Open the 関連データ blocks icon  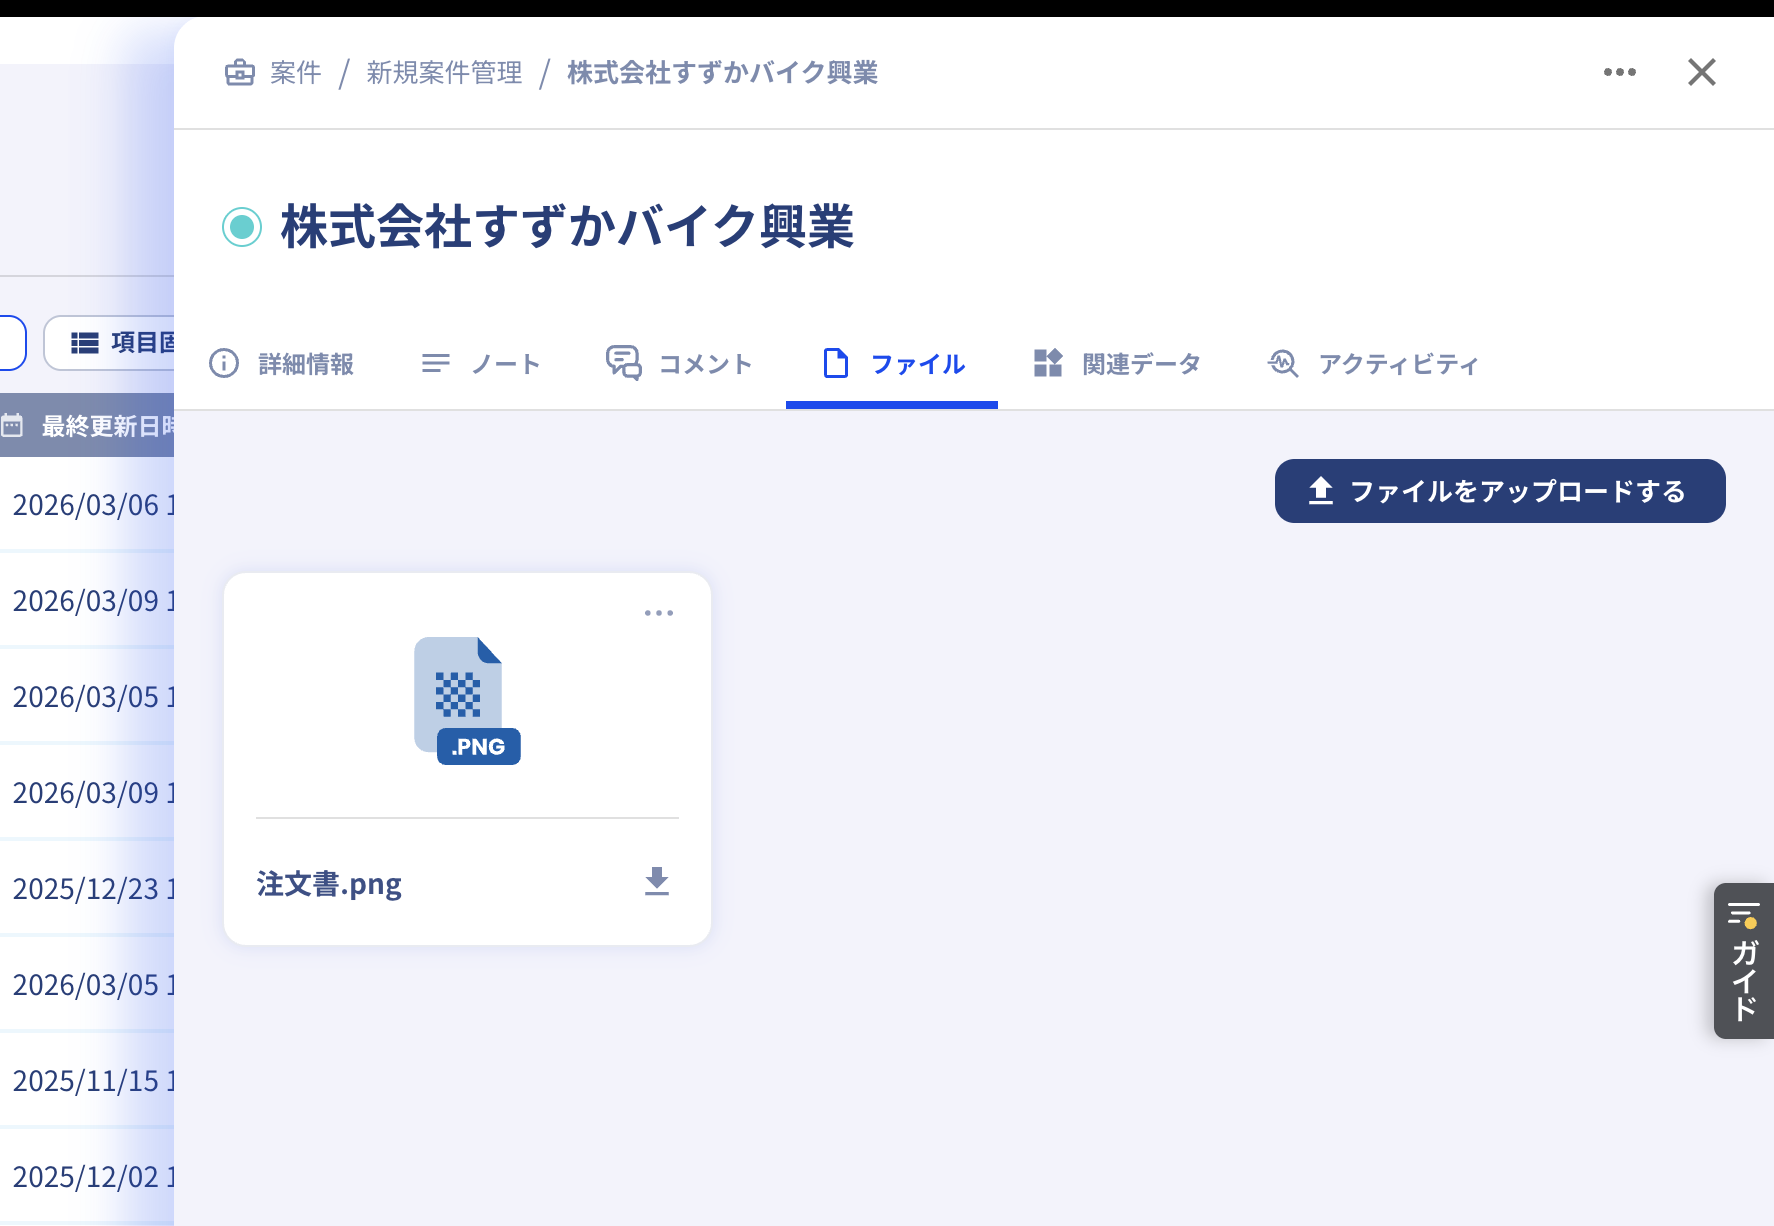coord(1046,363)
